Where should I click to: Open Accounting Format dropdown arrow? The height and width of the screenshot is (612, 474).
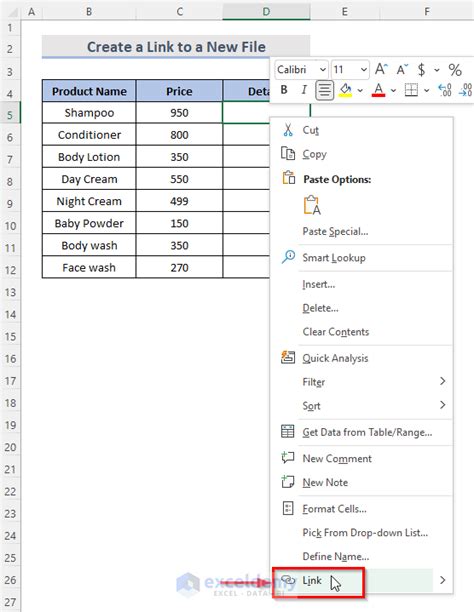[x=437, y=70]
